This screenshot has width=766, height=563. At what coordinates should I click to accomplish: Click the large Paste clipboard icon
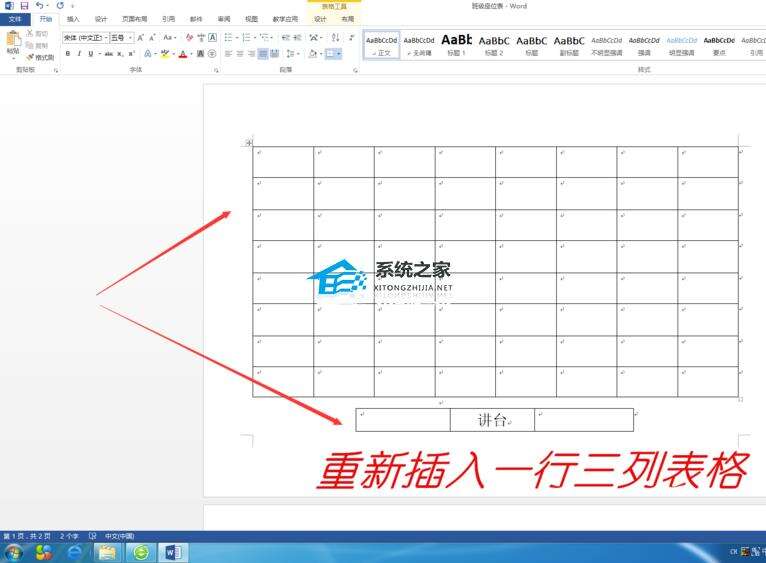[13, 39]
